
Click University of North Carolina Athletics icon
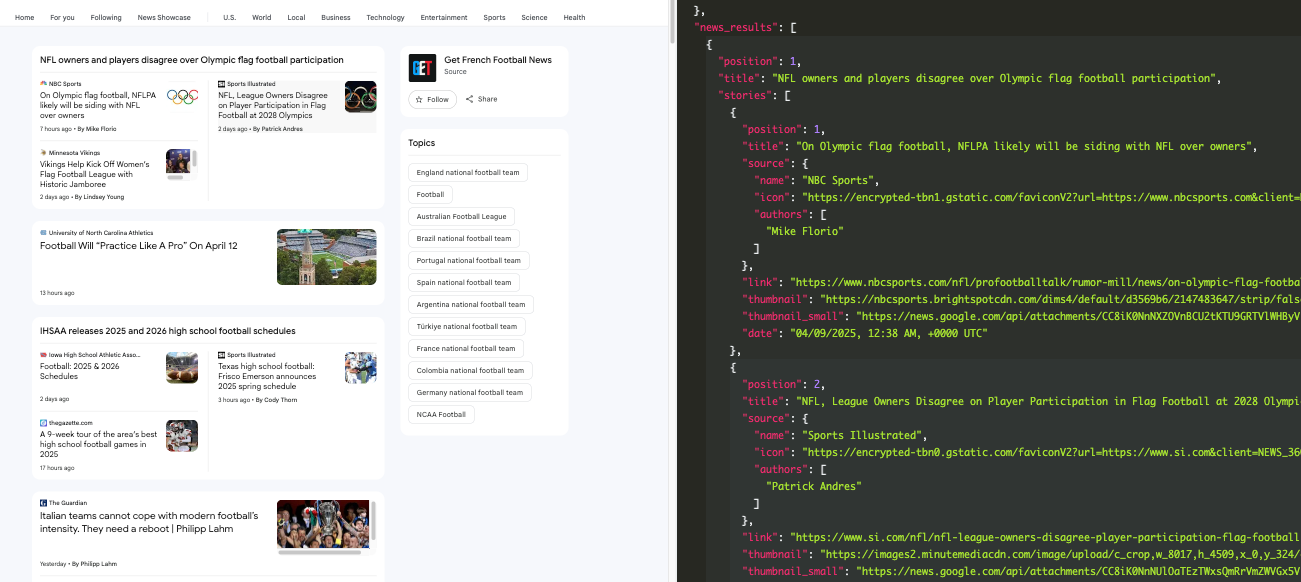click(43, 233)
